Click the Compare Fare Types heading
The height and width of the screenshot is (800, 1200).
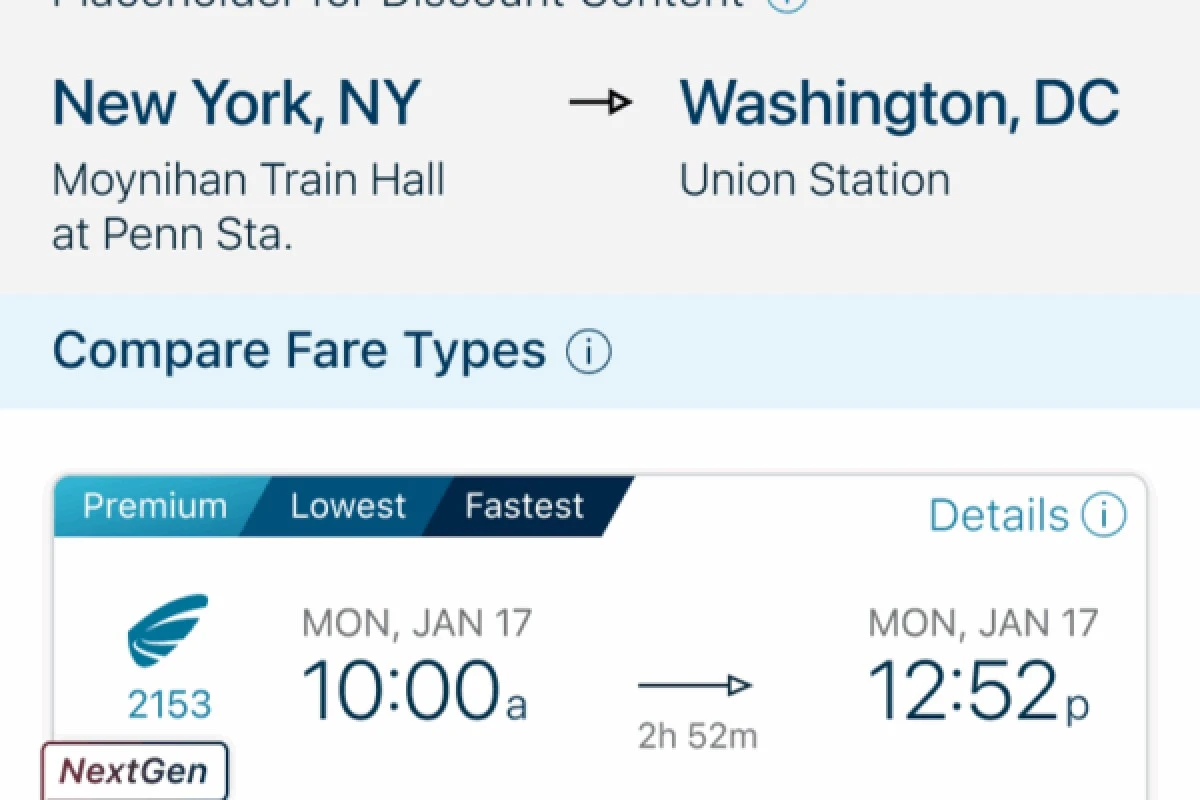(298, 351)
